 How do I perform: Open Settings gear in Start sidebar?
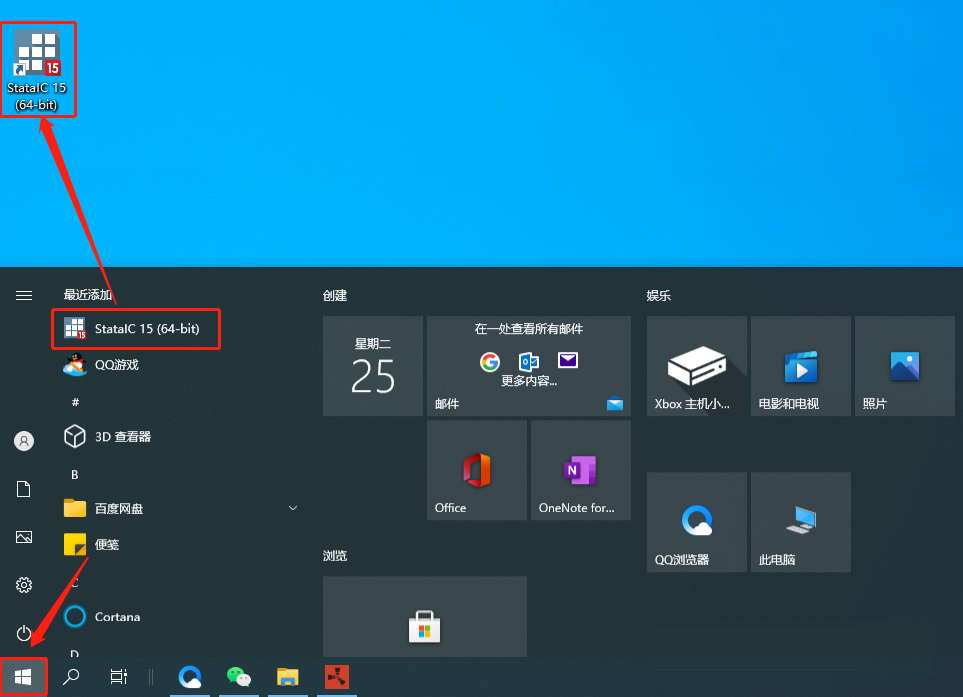24,585
